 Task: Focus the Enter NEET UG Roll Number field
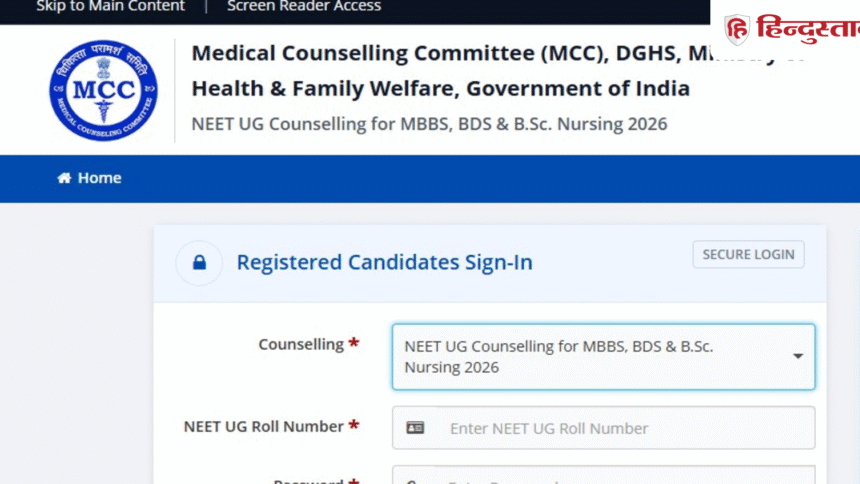pyautogui.click(x=603, y=427)
